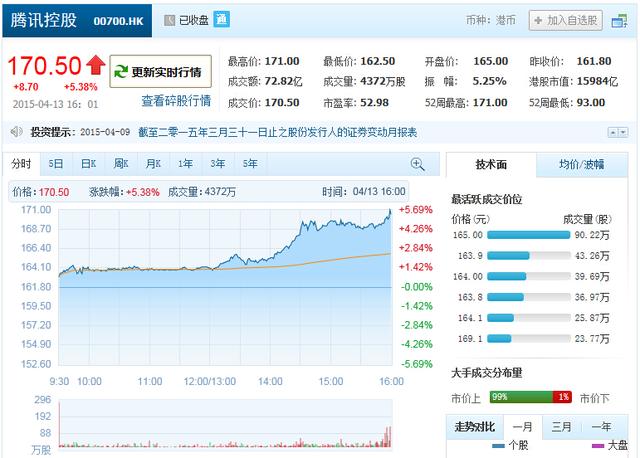Click the speaker icon beside 投资提示
The height and width of the screenshot is (458, 640).
[x=17, y=132]
